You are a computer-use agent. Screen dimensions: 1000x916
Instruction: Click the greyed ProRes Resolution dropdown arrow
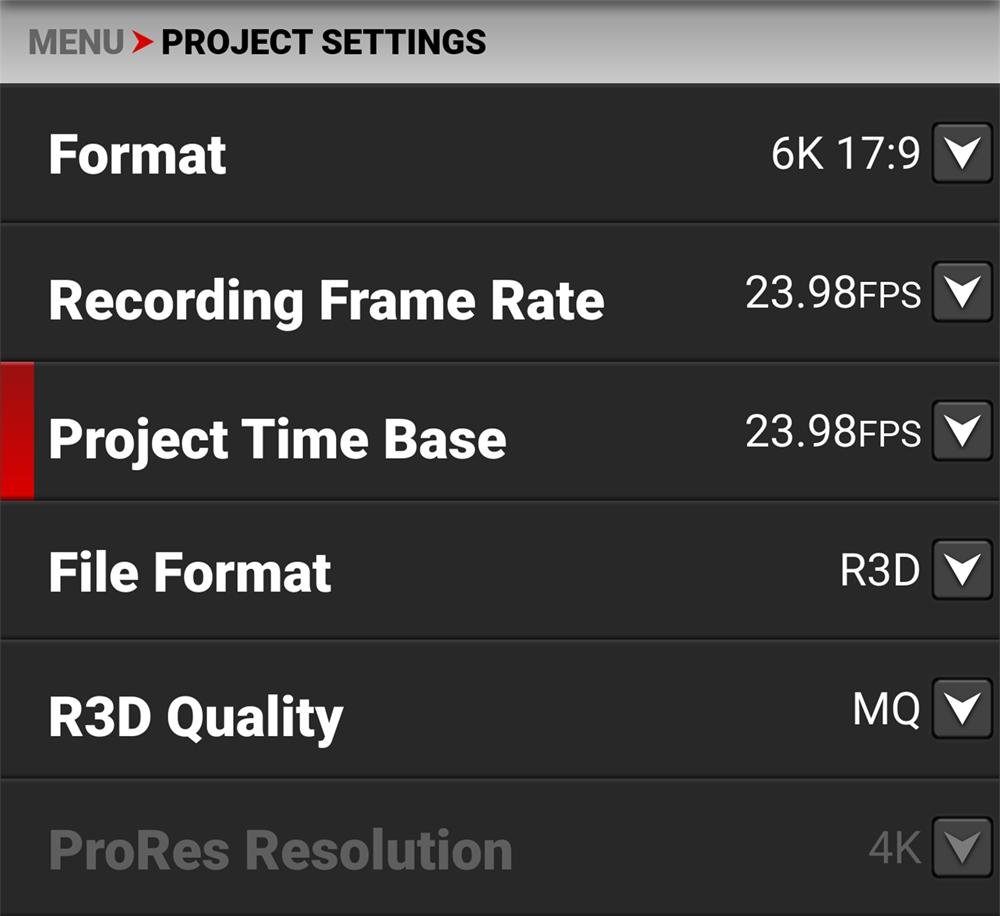(962, 848)
